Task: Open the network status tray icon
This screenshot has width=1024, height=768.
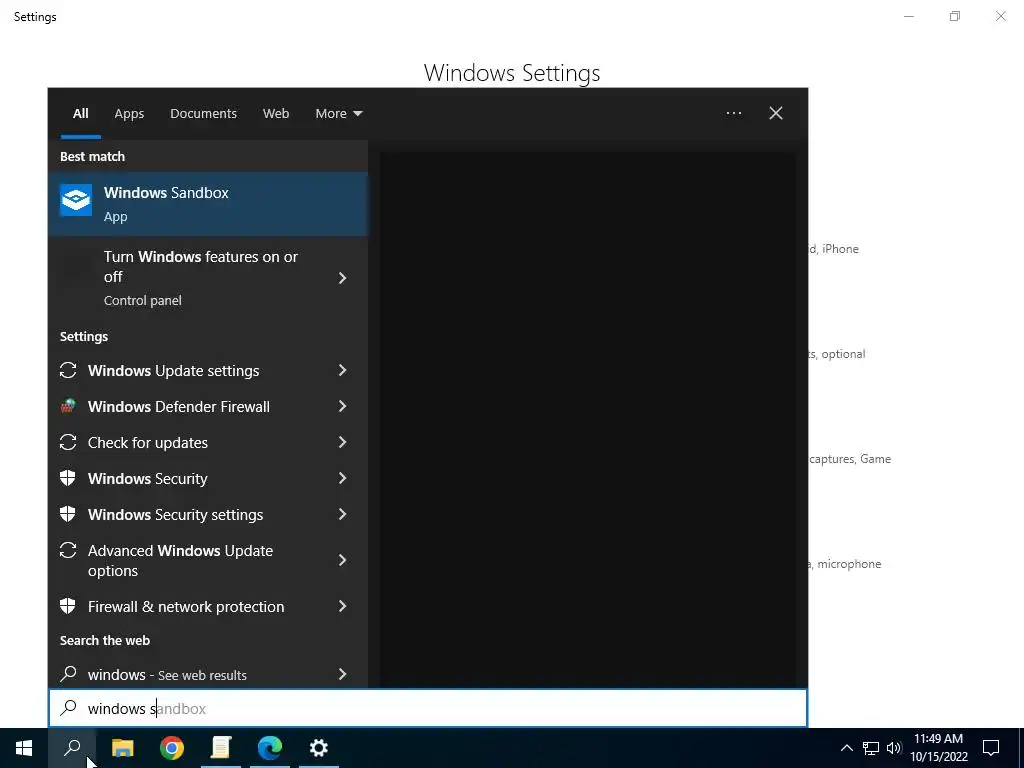Action: pyautogui.click(x=871, y=748)
